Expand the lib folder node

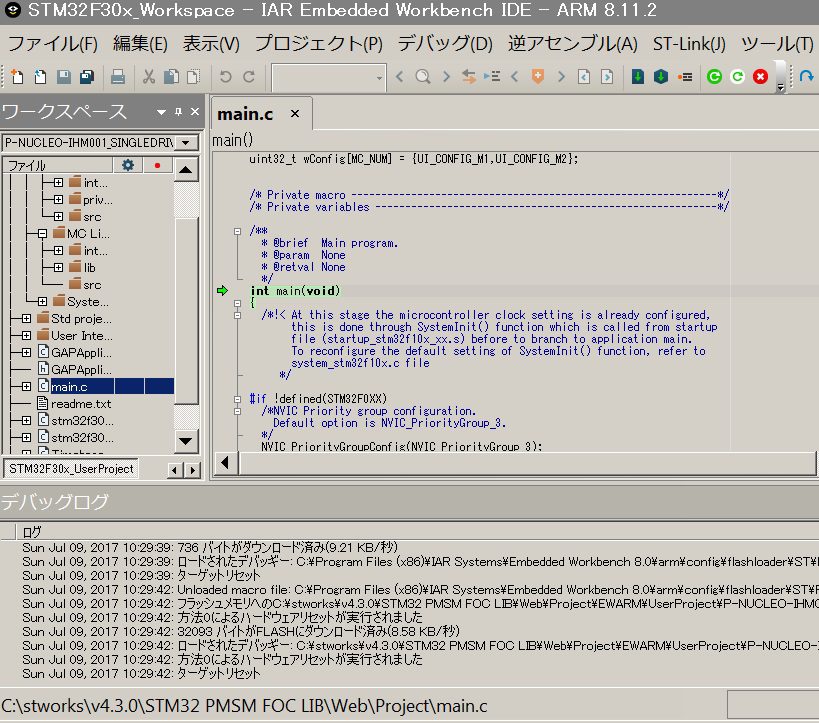click(58, 267)
